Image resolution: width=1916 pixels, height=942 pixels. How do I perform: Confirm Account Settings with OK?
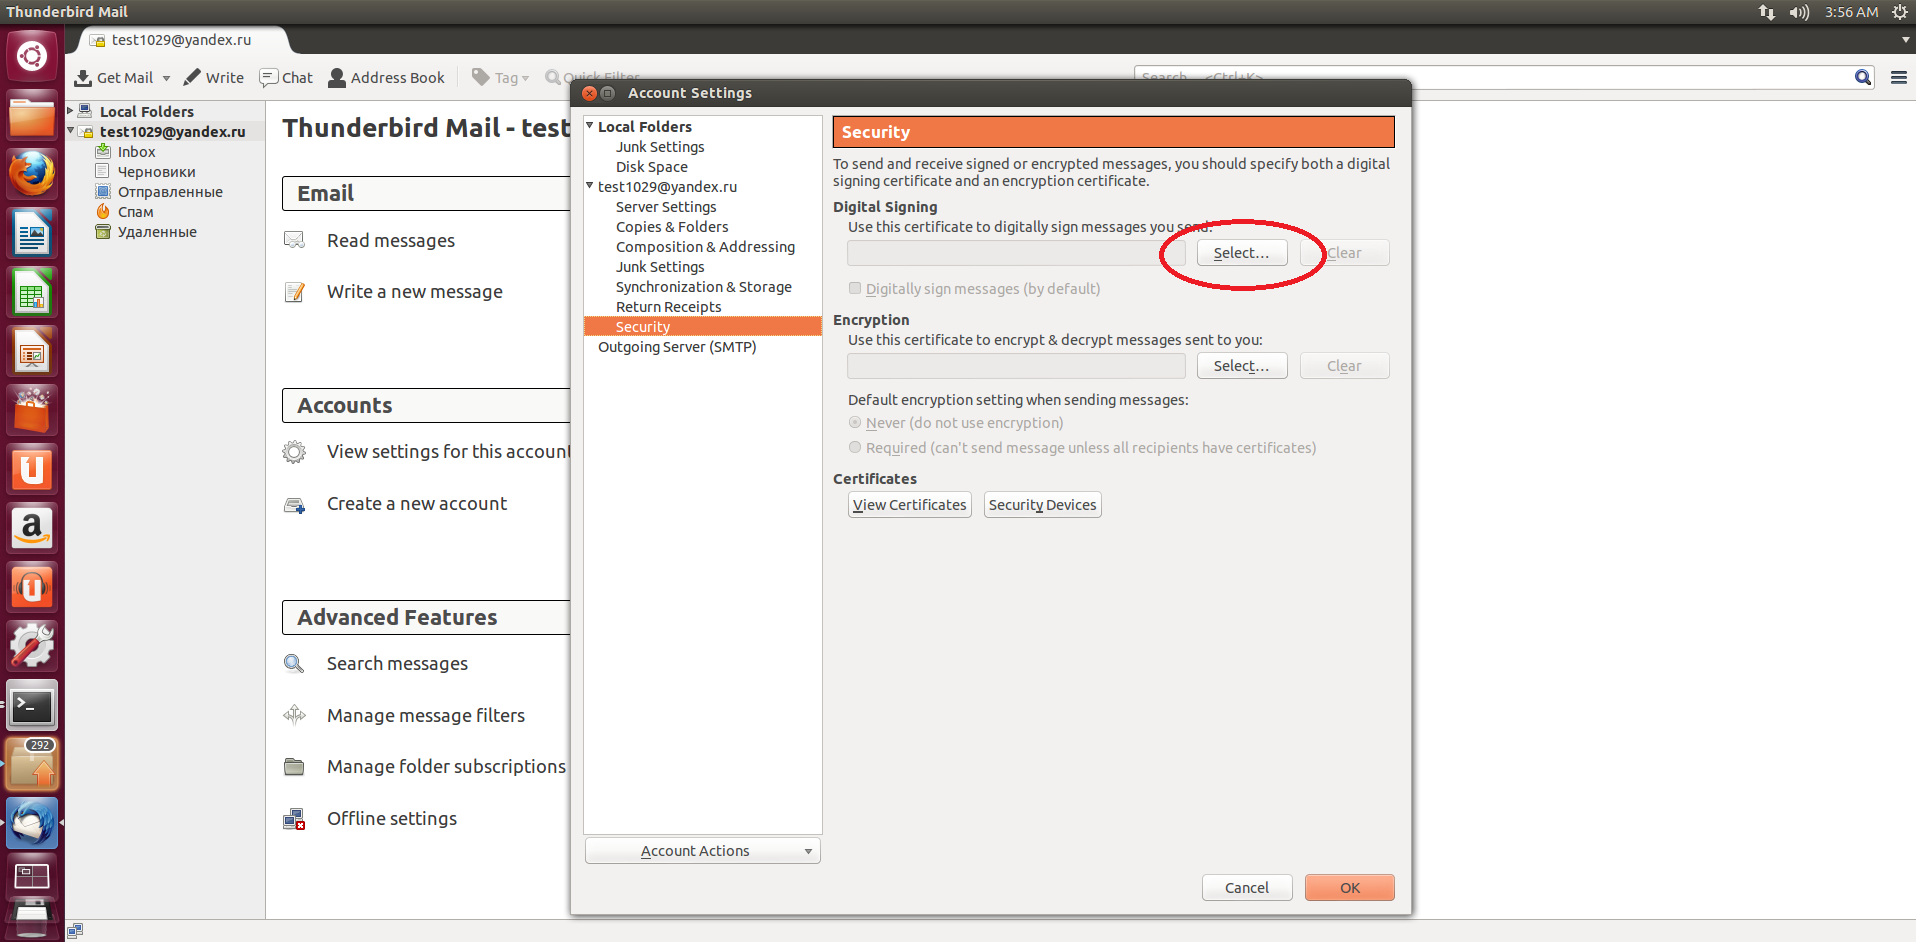point(1350,888)
